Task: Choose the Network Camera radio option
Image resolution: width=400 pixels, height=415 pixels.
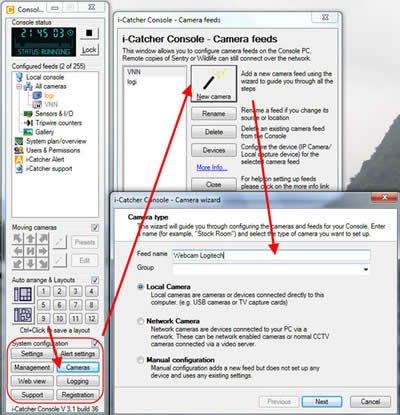Action: (x=140, y=321)
